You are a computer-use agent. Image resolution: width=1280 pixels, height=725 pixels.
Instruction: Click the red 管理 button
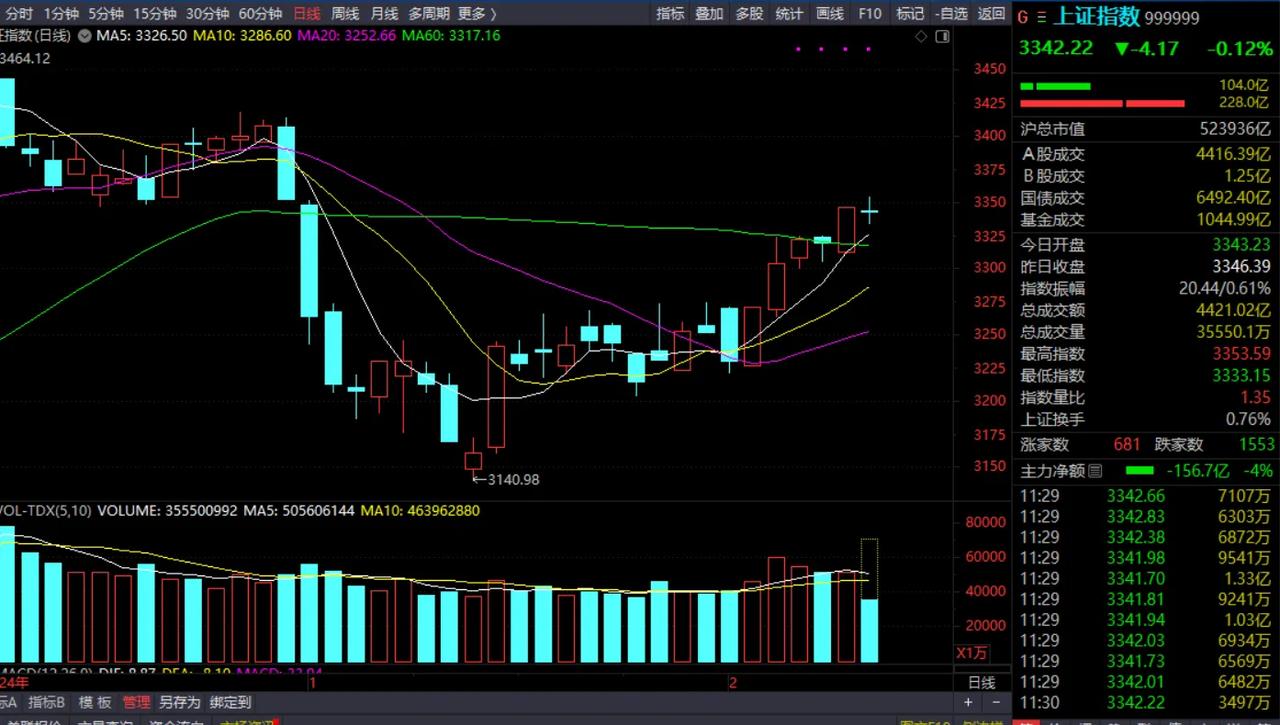136,703
